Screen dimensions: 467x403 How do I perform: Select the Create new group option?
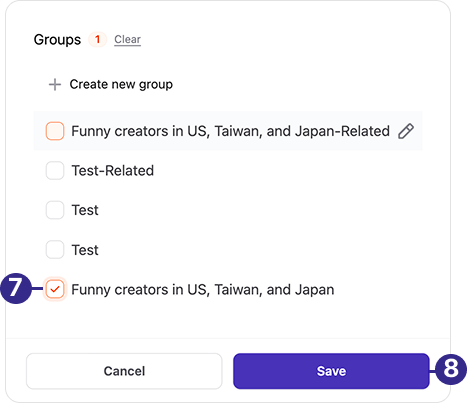point(111,85)
